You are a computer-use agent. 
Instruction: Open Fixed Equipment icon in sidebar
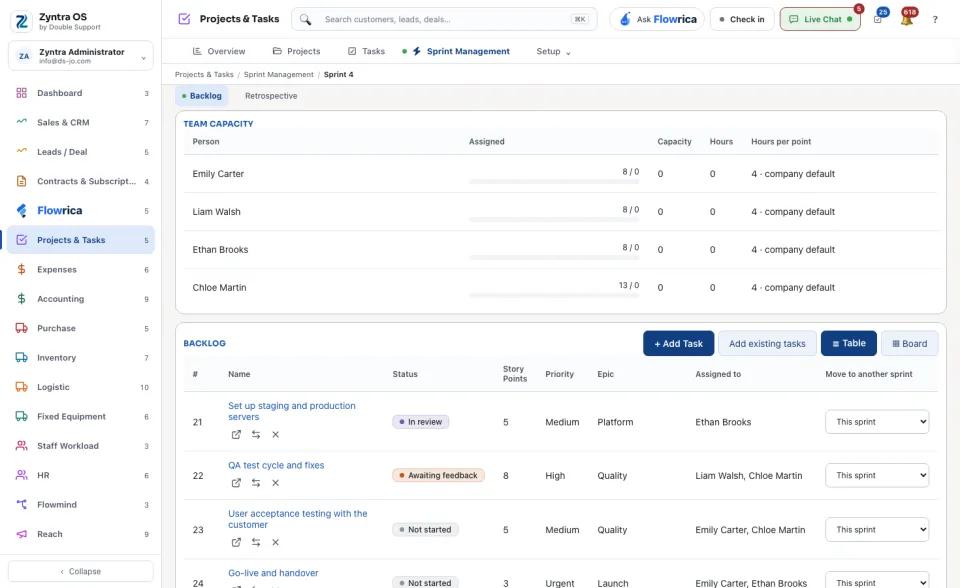pos(21,416)
